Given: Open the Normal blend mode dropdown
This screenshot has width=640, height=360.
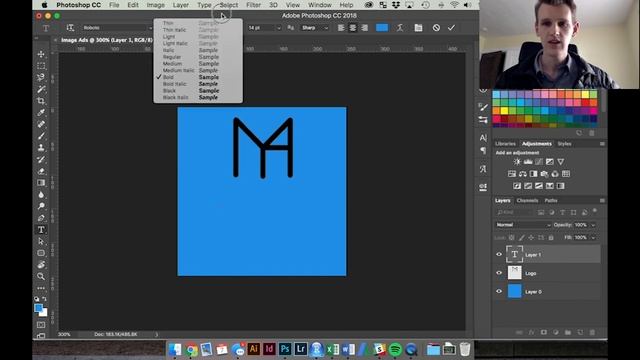Looking at the screenshot, I should click(523, 225).
